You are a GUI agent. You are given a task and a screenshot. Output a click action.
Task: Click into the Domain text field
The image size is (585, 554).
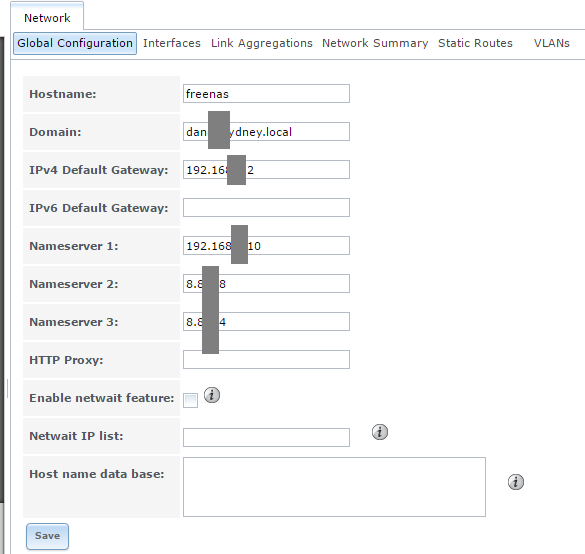266,132
